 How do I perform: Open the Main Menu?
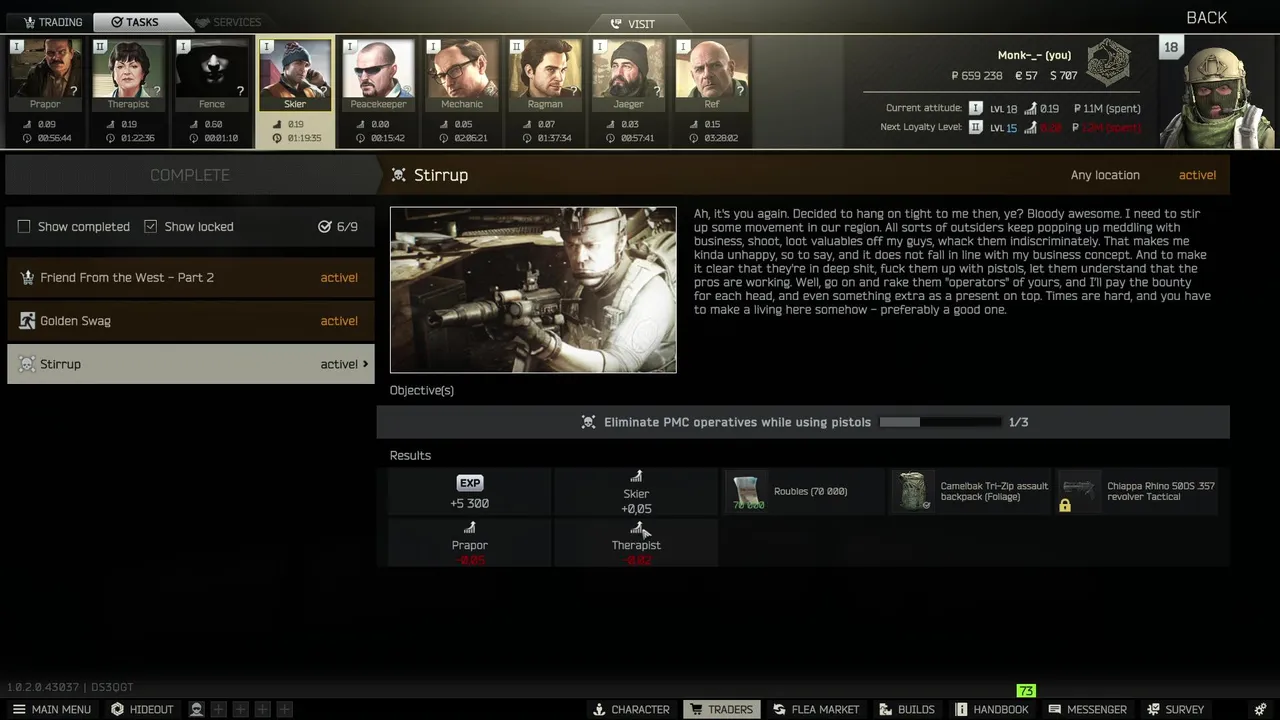coord(51,709)
